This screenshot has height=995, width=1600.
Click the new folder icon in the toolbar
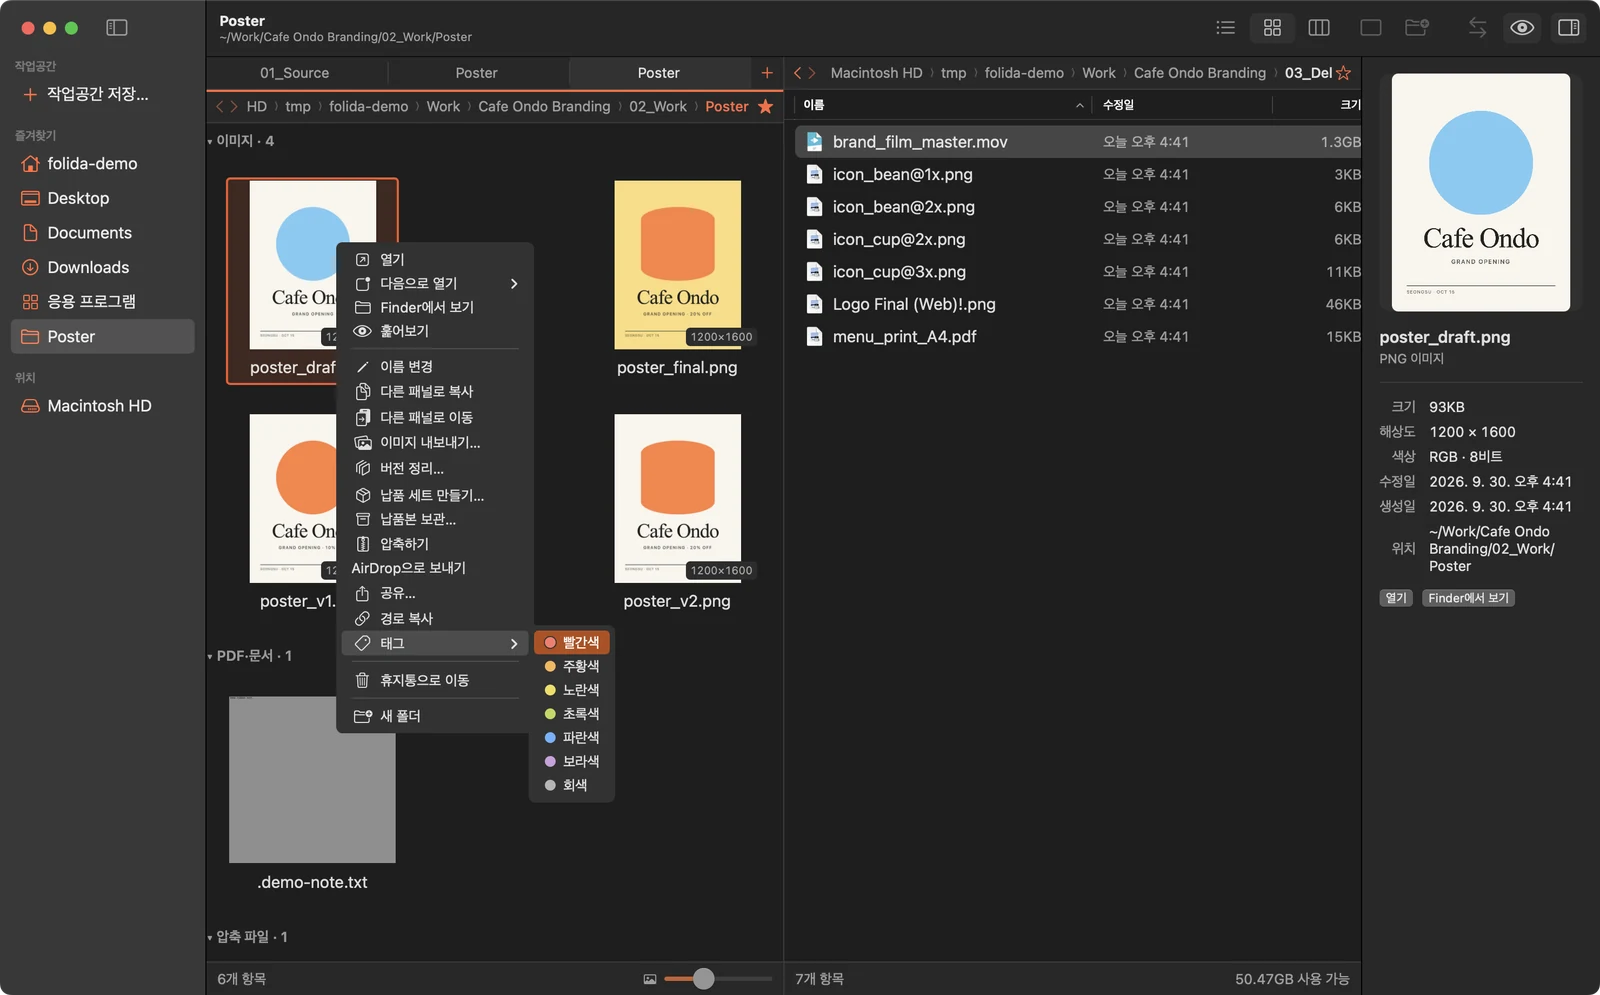click(1417, 28)
